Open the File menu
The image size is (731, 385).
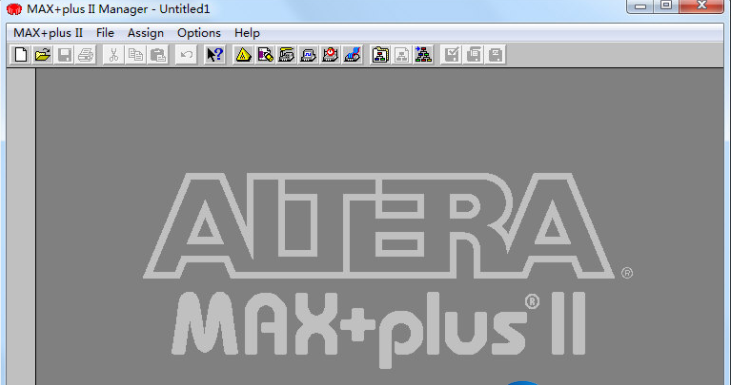(x=105, y=33)
